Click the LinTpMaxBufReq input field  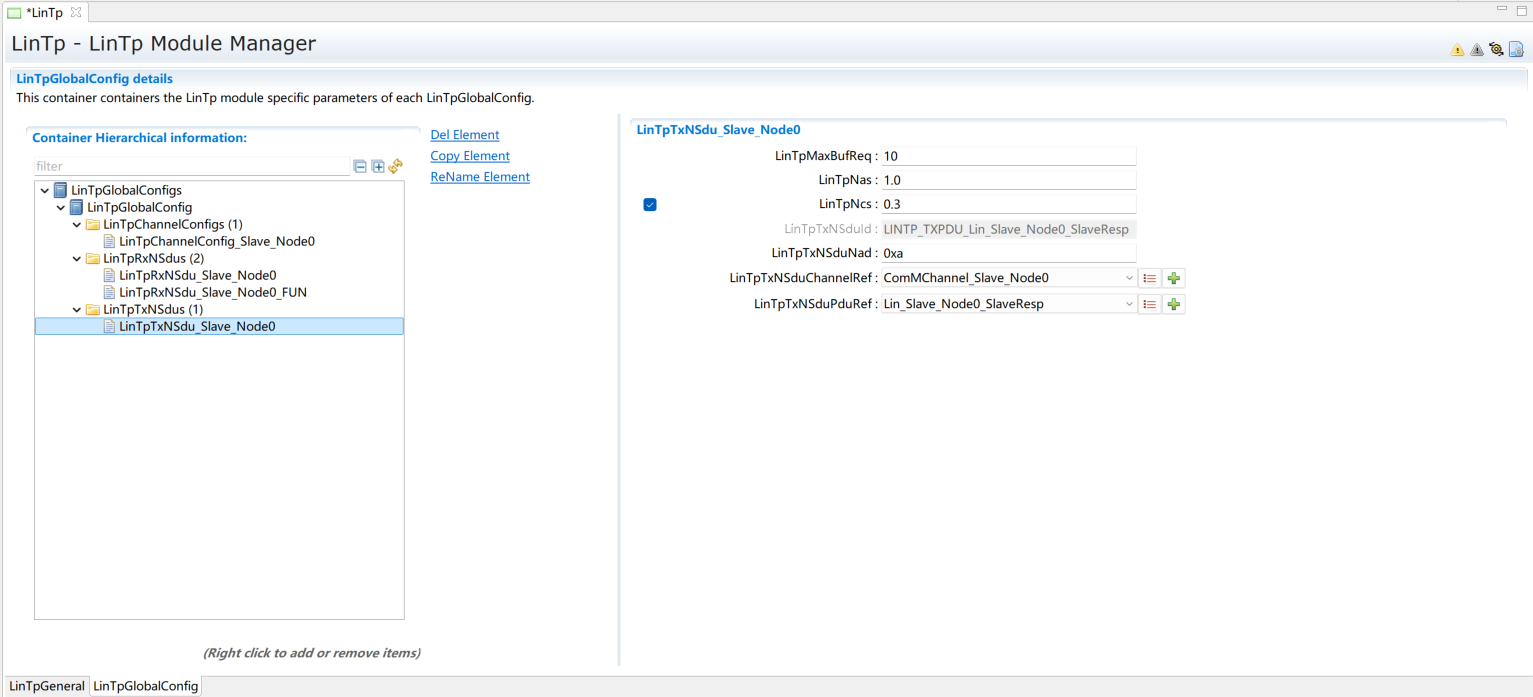pyautogui.click(x=1008, y=156)
